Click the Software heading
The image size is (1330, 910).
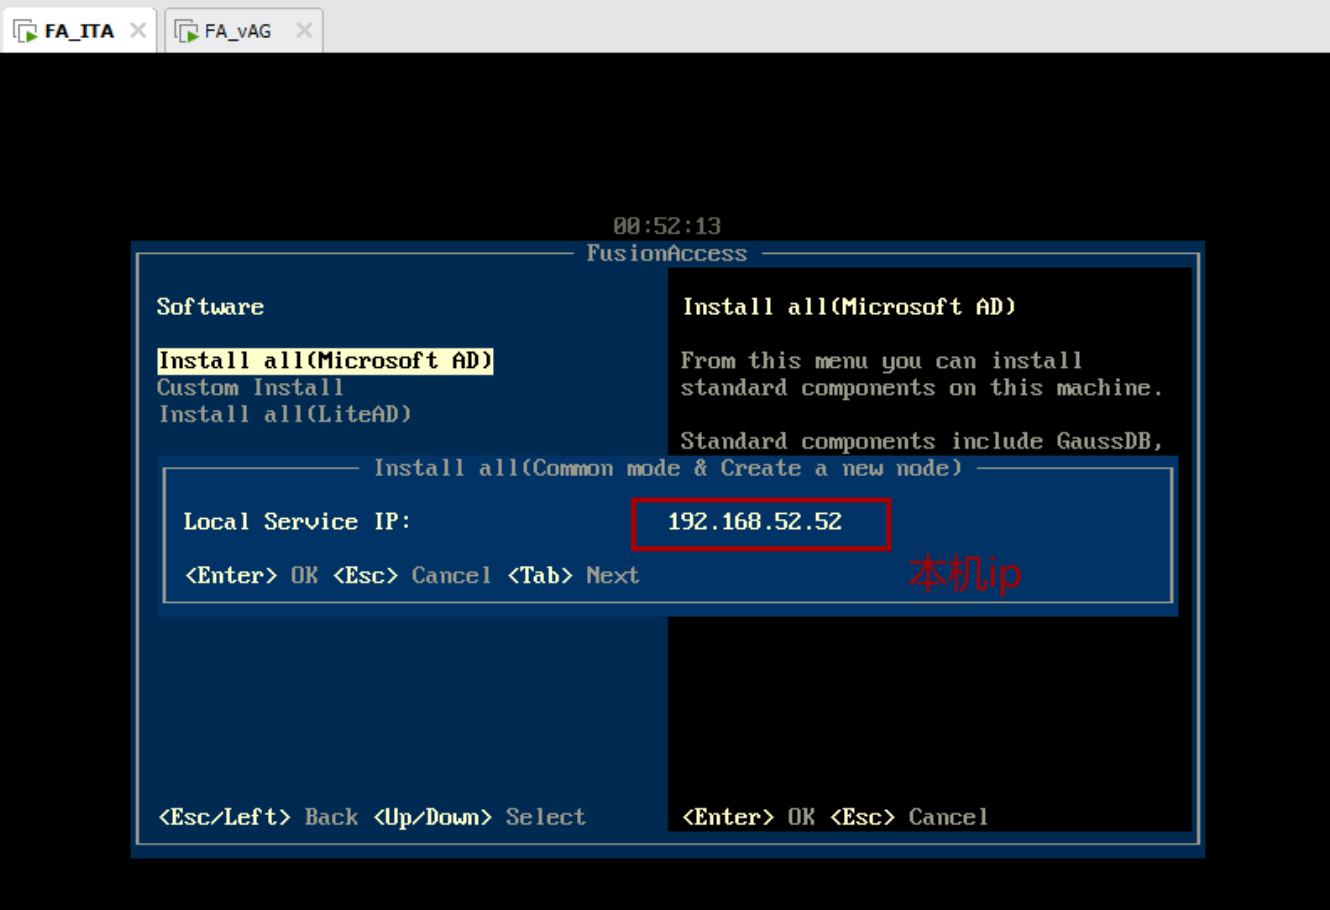point(210,307)
